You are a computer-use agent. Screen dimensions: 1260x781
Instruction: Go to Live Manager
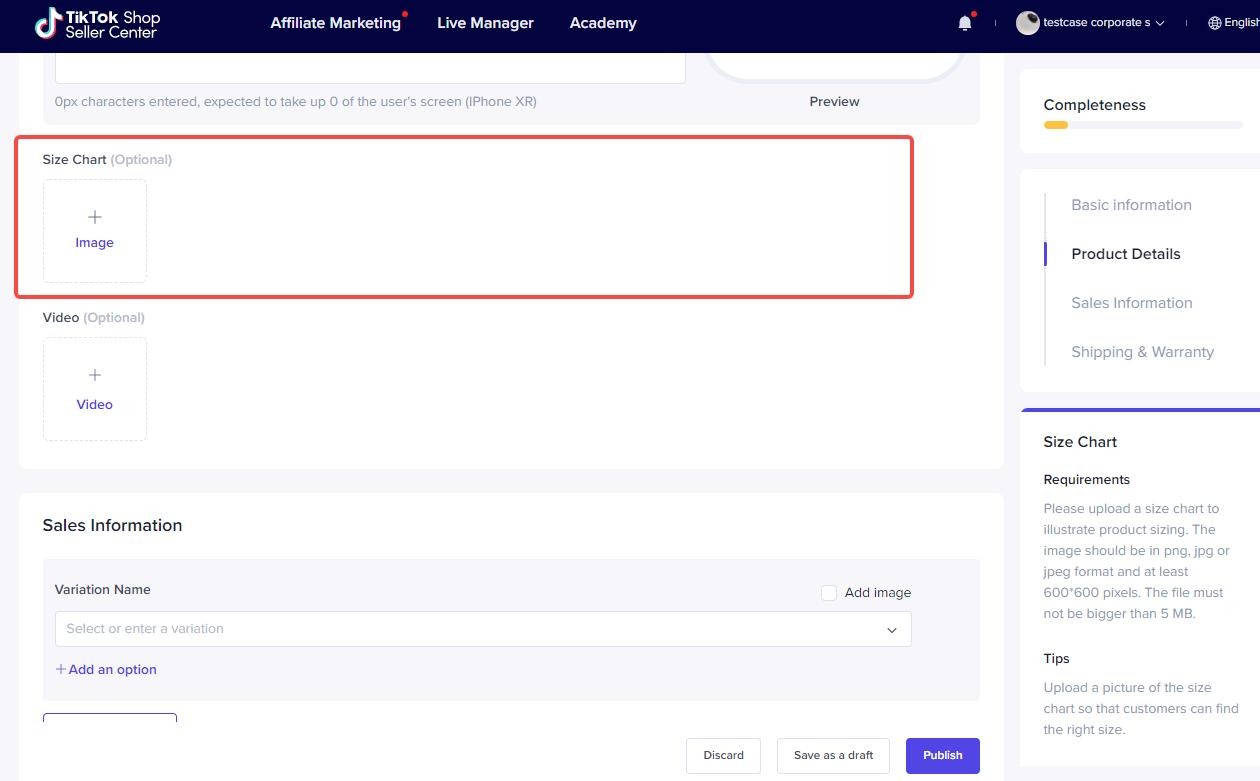point(485,23)
